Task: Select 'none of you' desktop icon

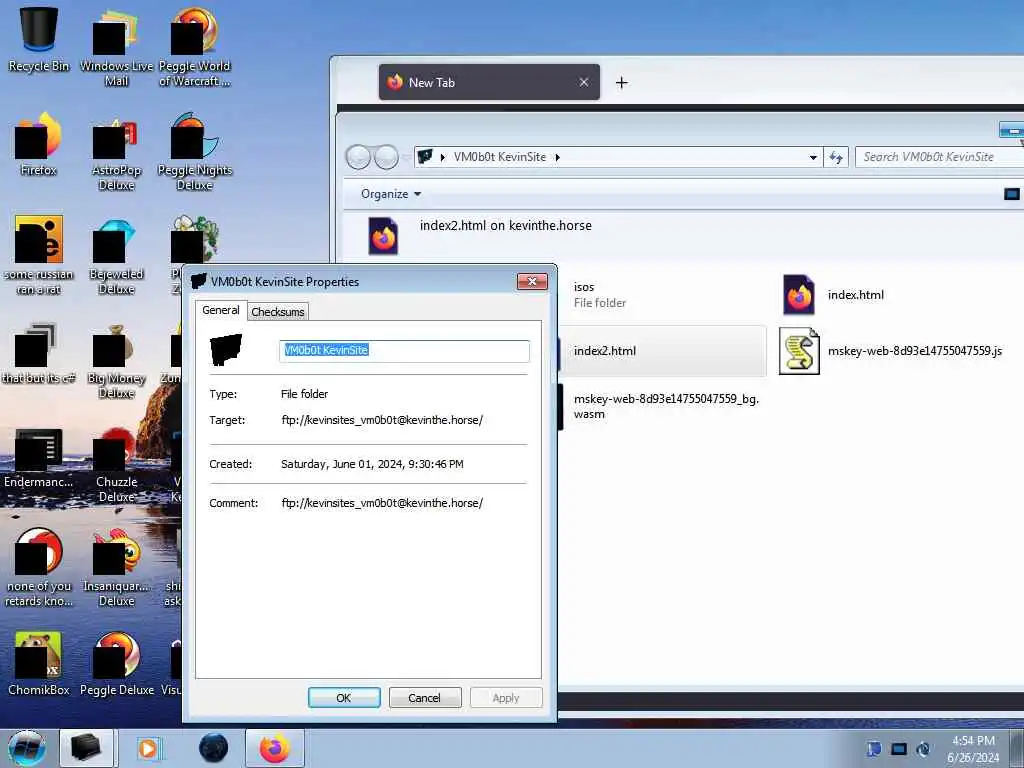Action: [x=39, y=567]
